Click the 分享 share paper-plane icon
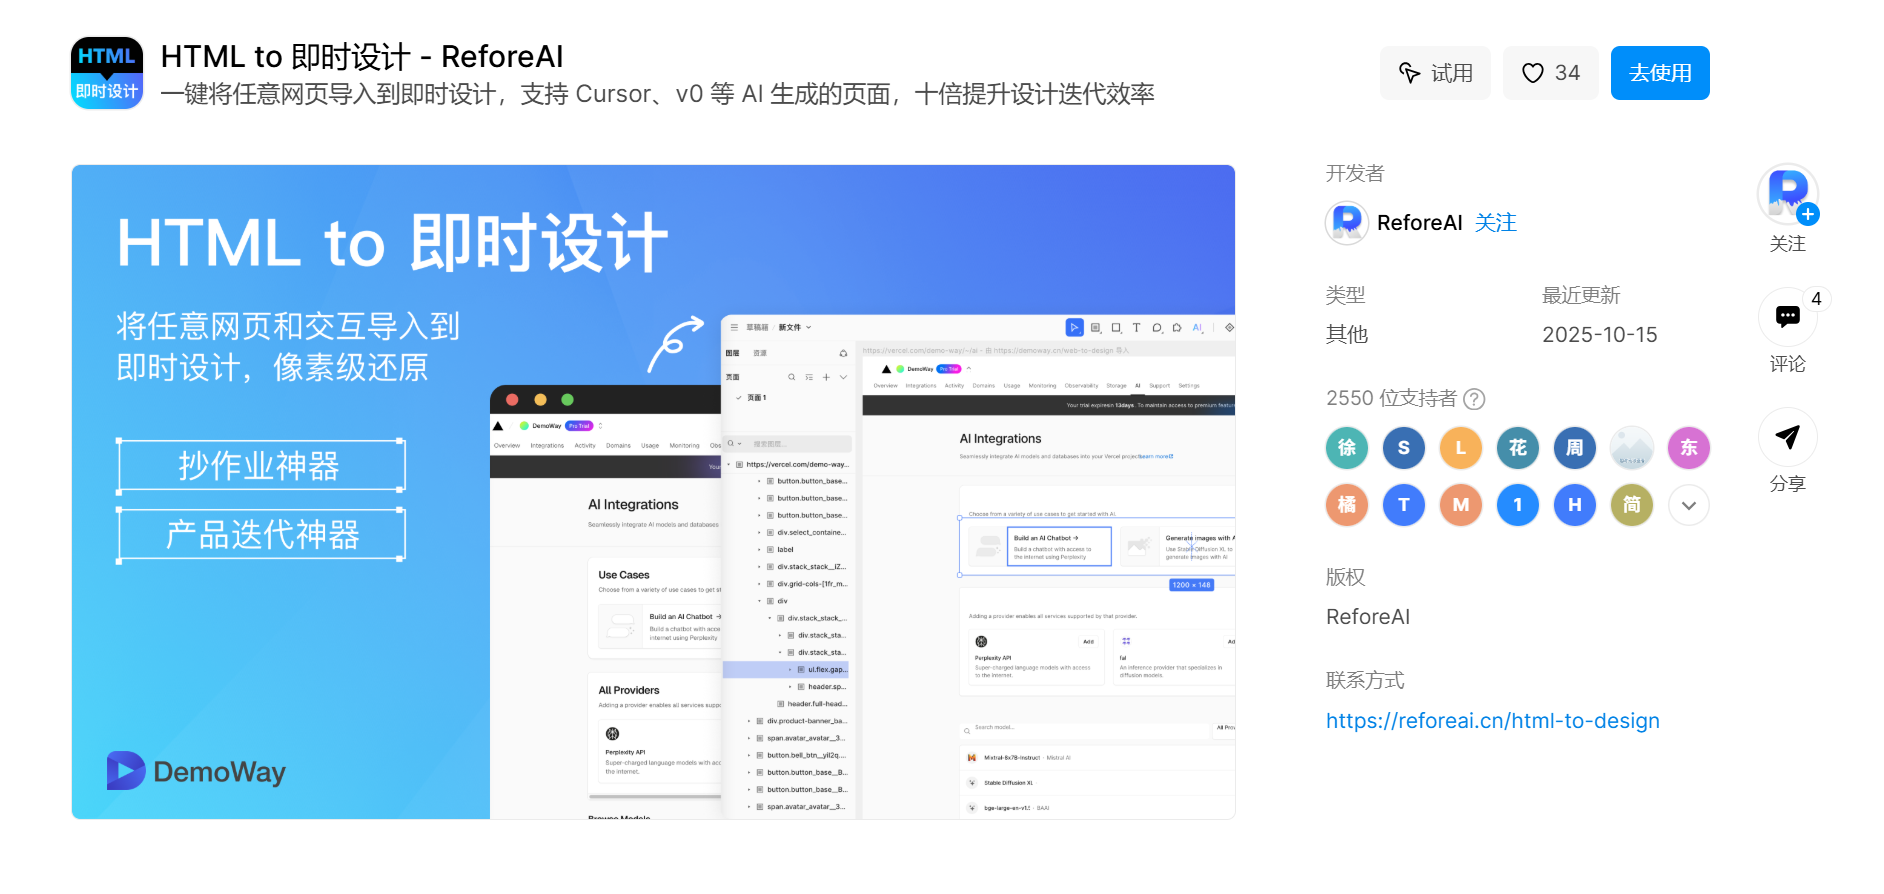 (1787, 437)
